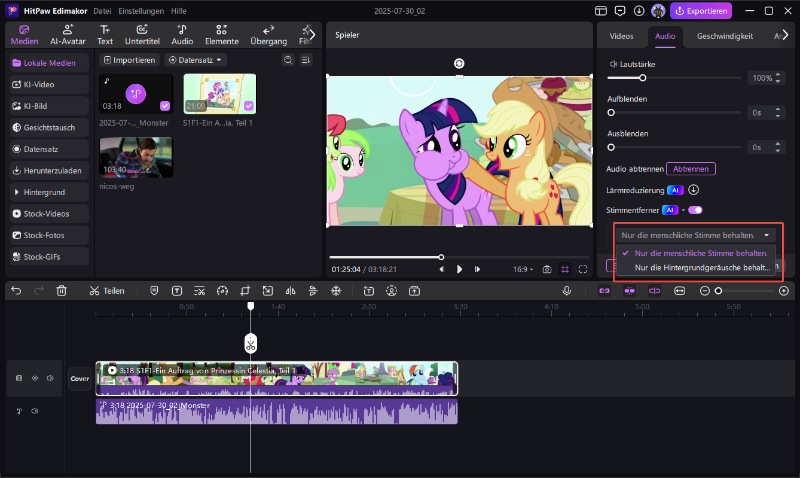Open the Übergang tab
The height and width of the screenshot is (478, 800).
[268, 35]
